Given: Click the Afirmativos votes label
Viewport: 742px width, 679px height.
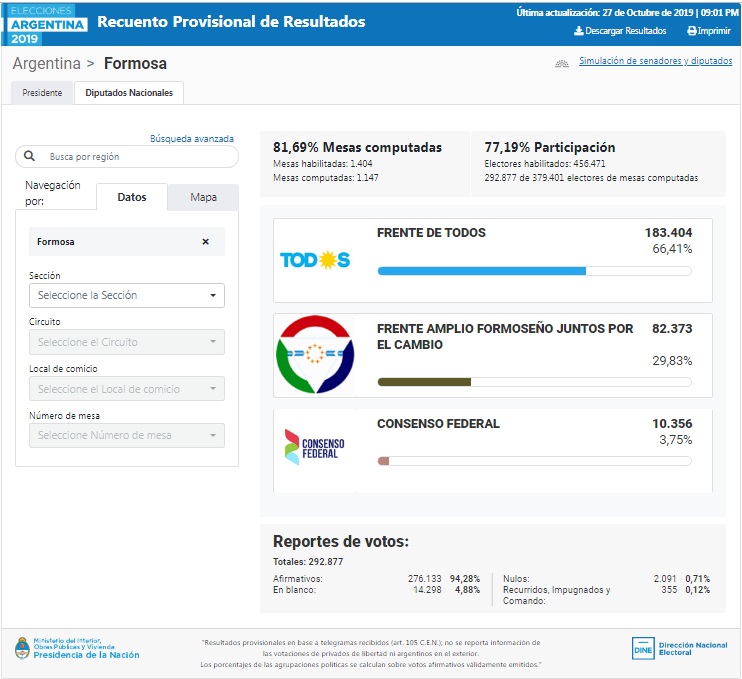Looking at the screenshot, I should point(298,579).
